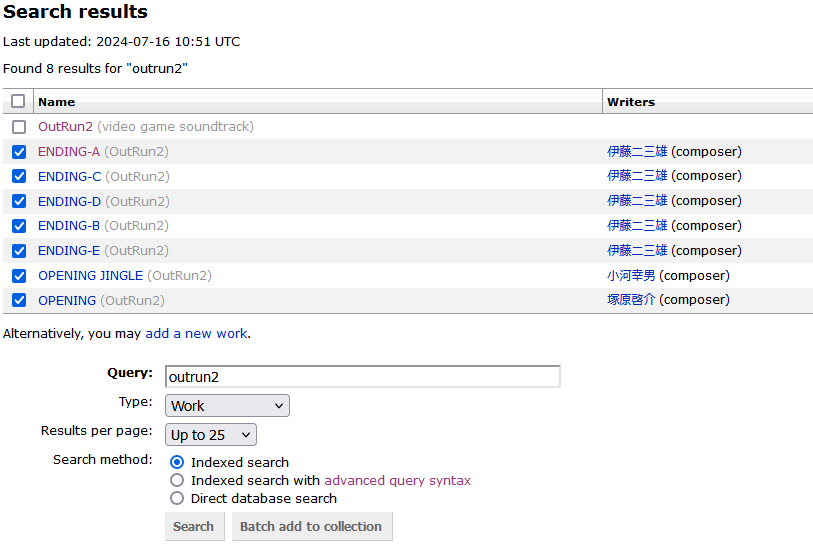The width and height of the screenshot is (813, 555).
Task: Uncheck the OPENING JINGLE row checkbox
Action: pos(19,276)
